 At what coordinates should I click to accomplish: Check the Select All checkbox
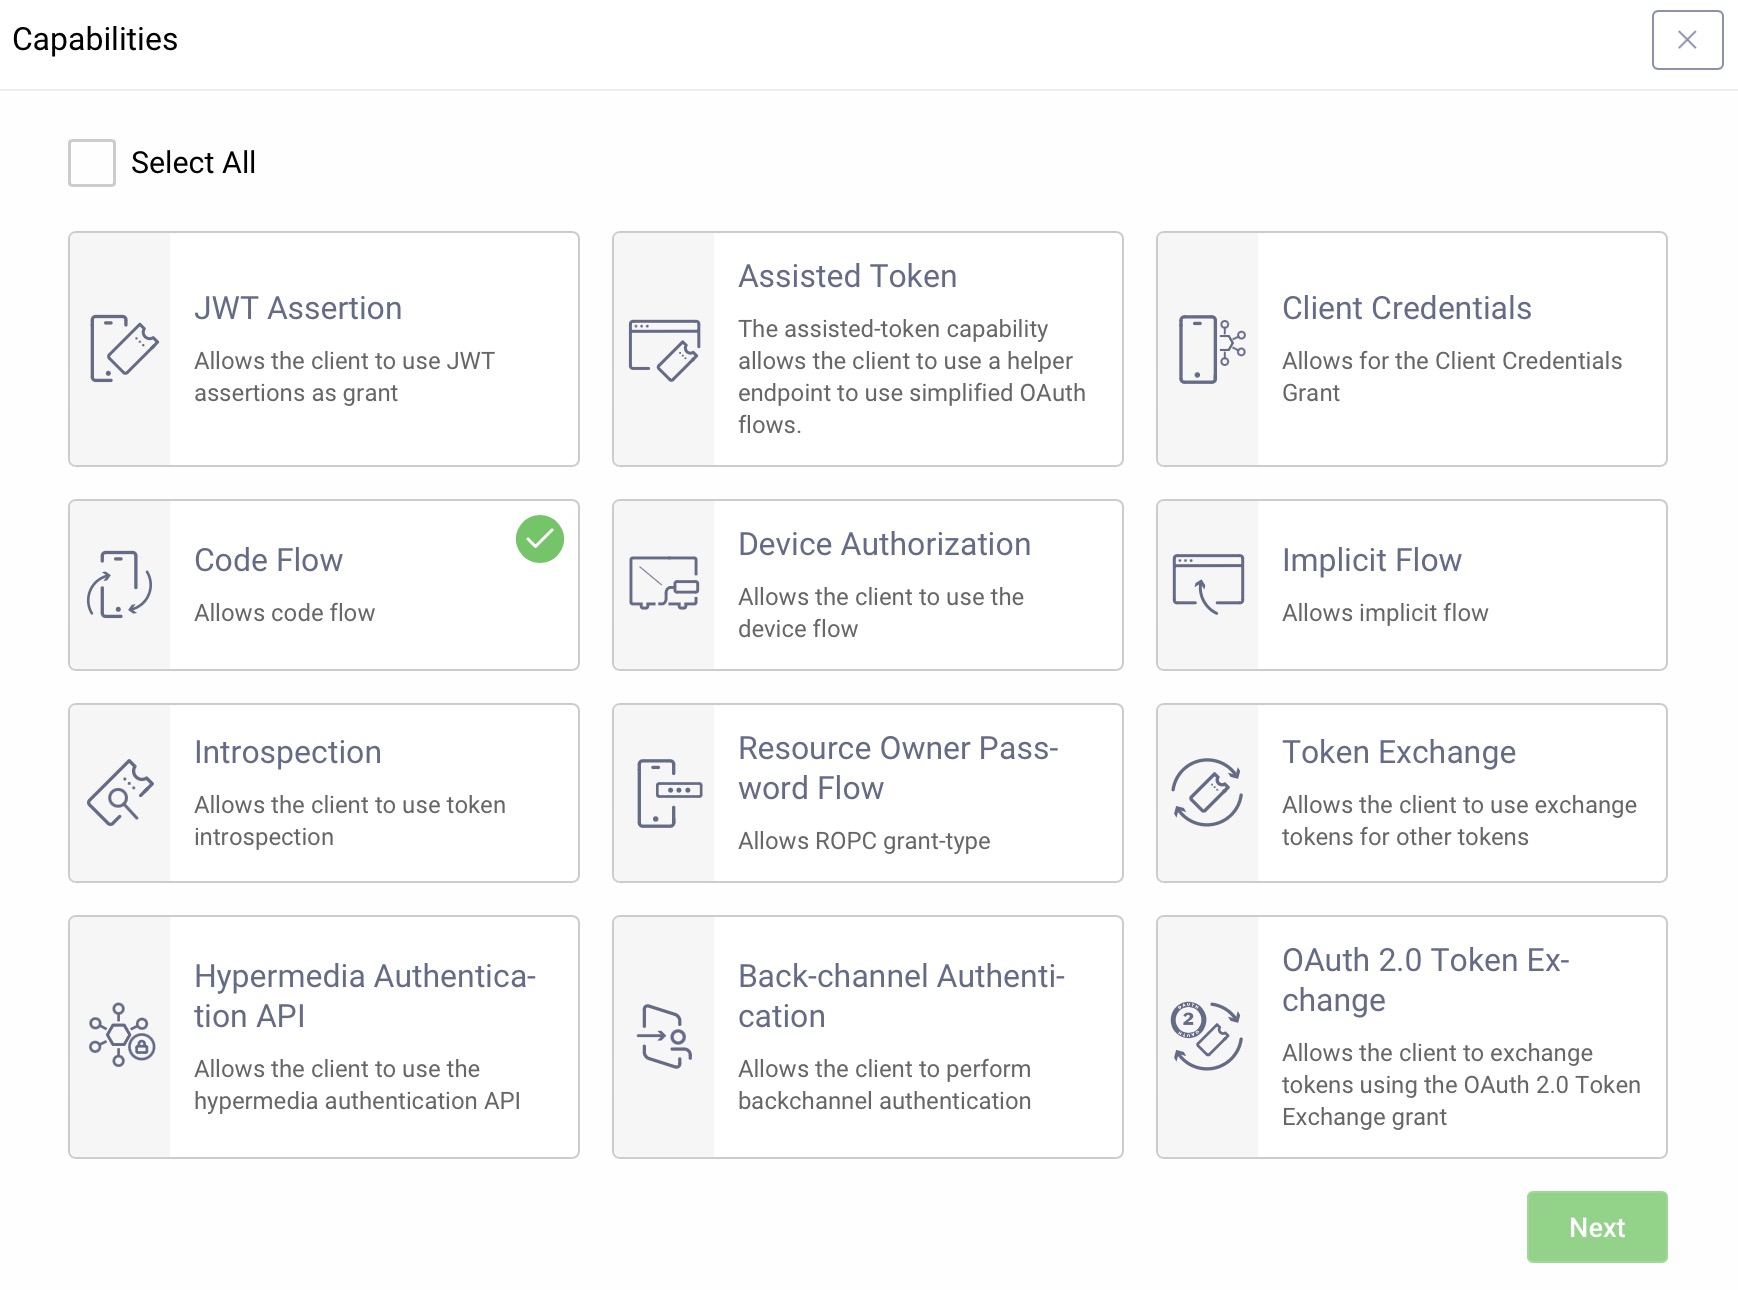92,163
